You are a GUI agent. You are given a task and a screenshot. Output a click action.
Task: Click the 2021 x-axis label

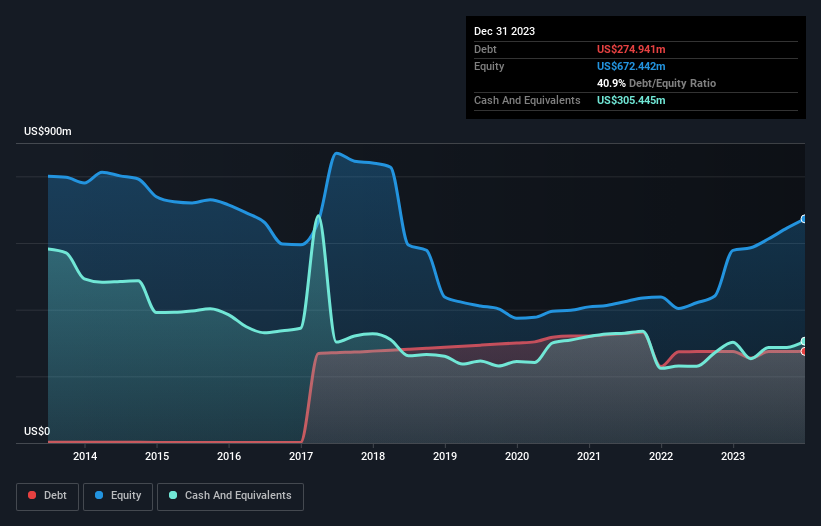(589, 456)
